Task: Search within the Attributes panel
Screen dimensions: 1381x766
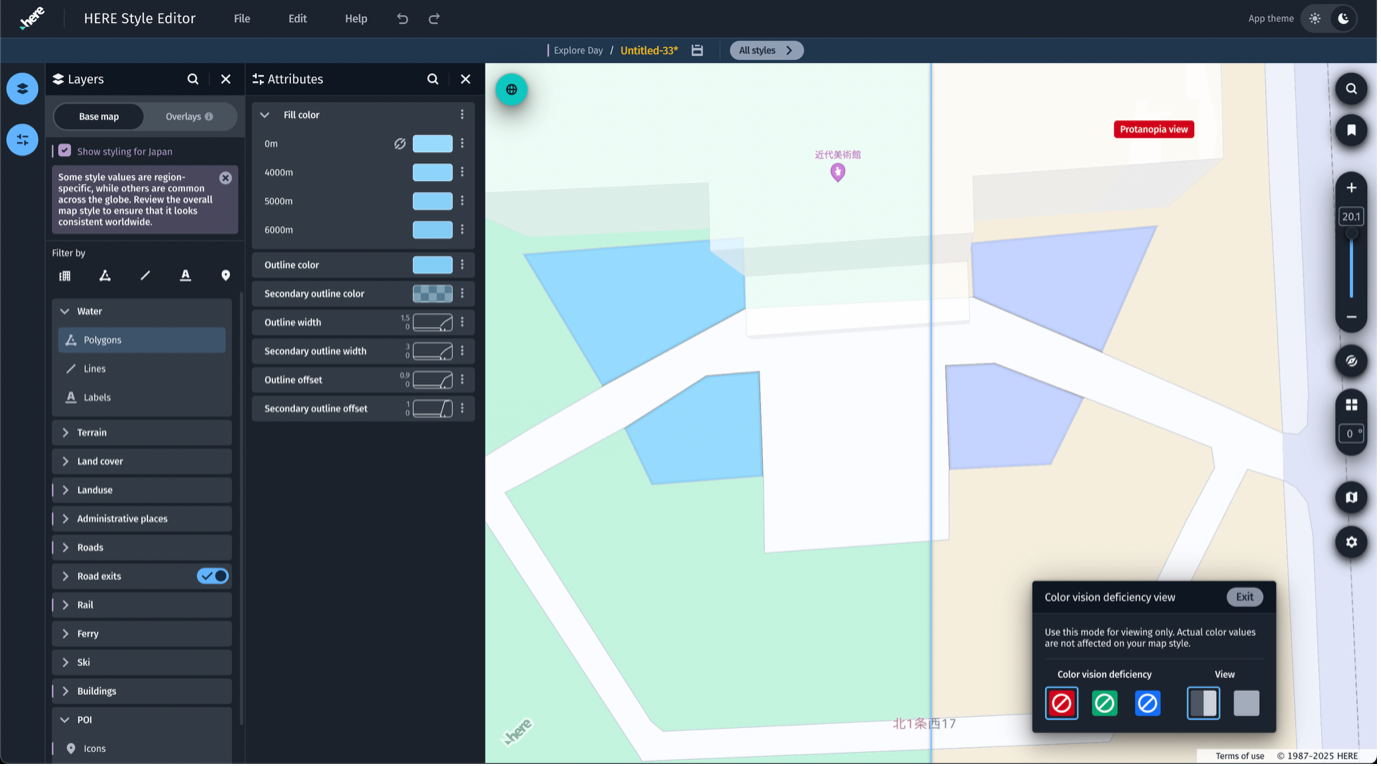Action: click(433, 79)
